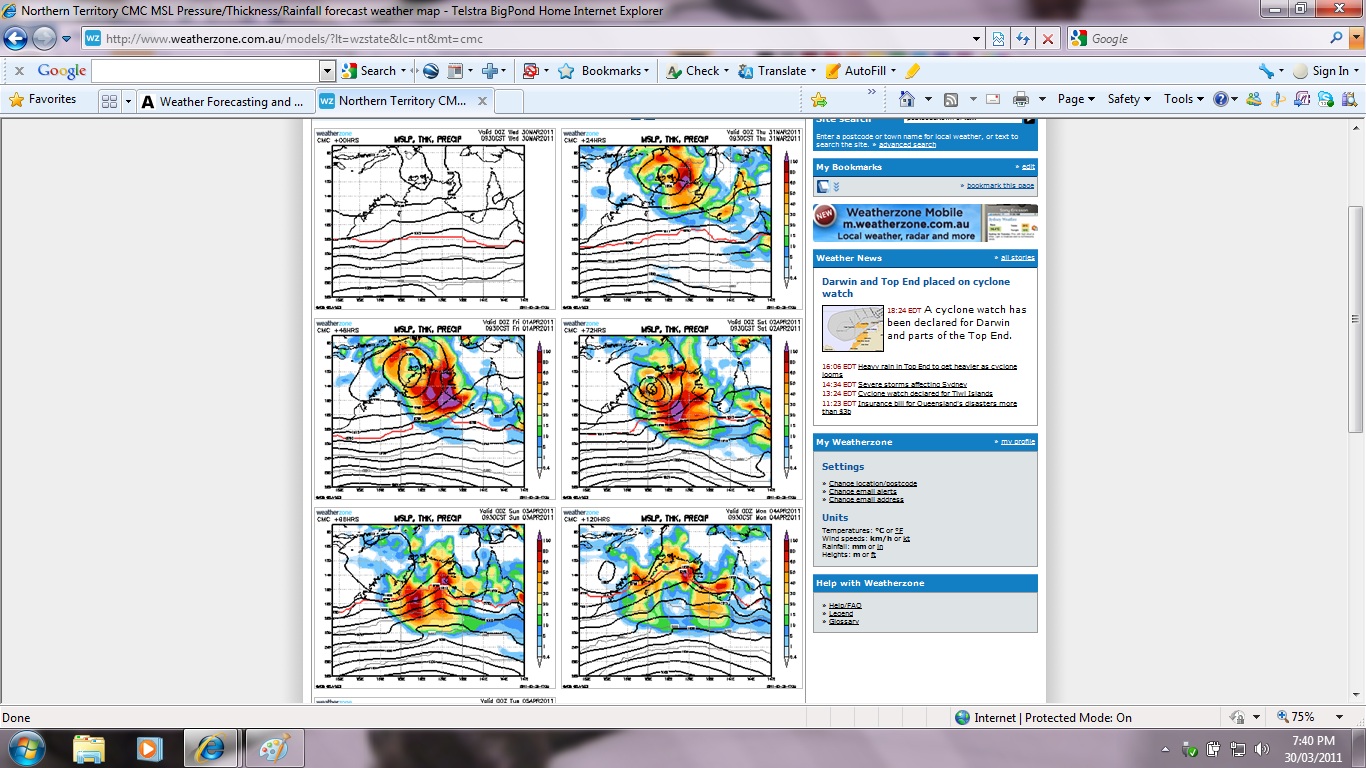Open the Zoom level 75% dropdown arrow

point(1339,717)
